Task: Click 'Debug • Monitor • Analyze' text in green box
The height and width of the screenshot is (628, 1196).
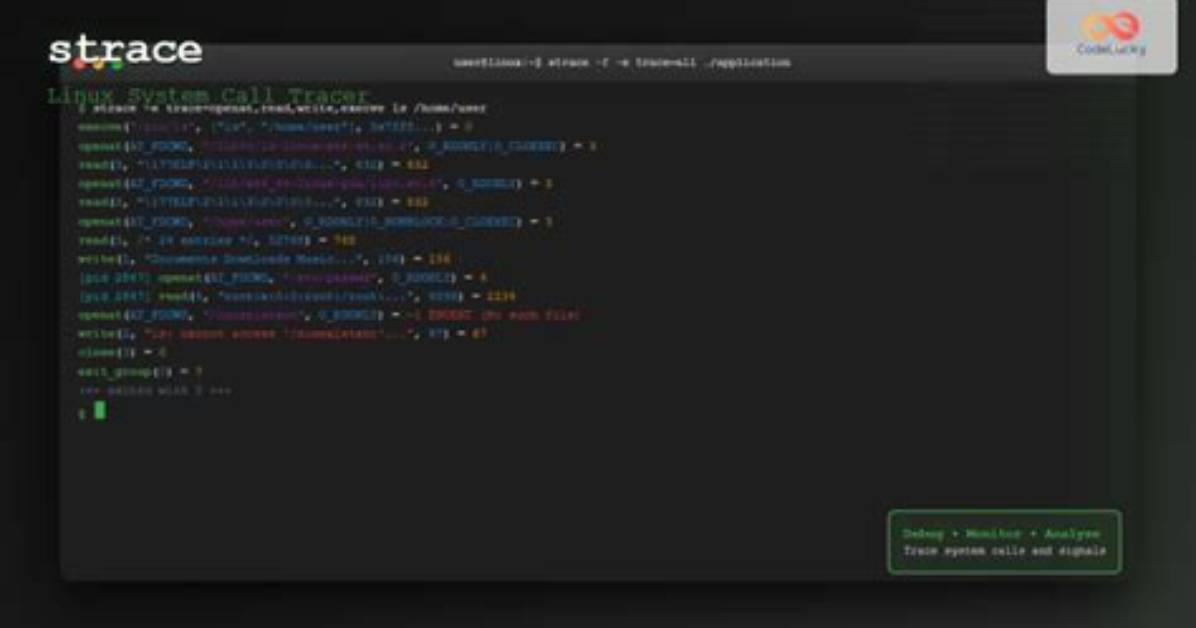Action: click(1001, 533)
